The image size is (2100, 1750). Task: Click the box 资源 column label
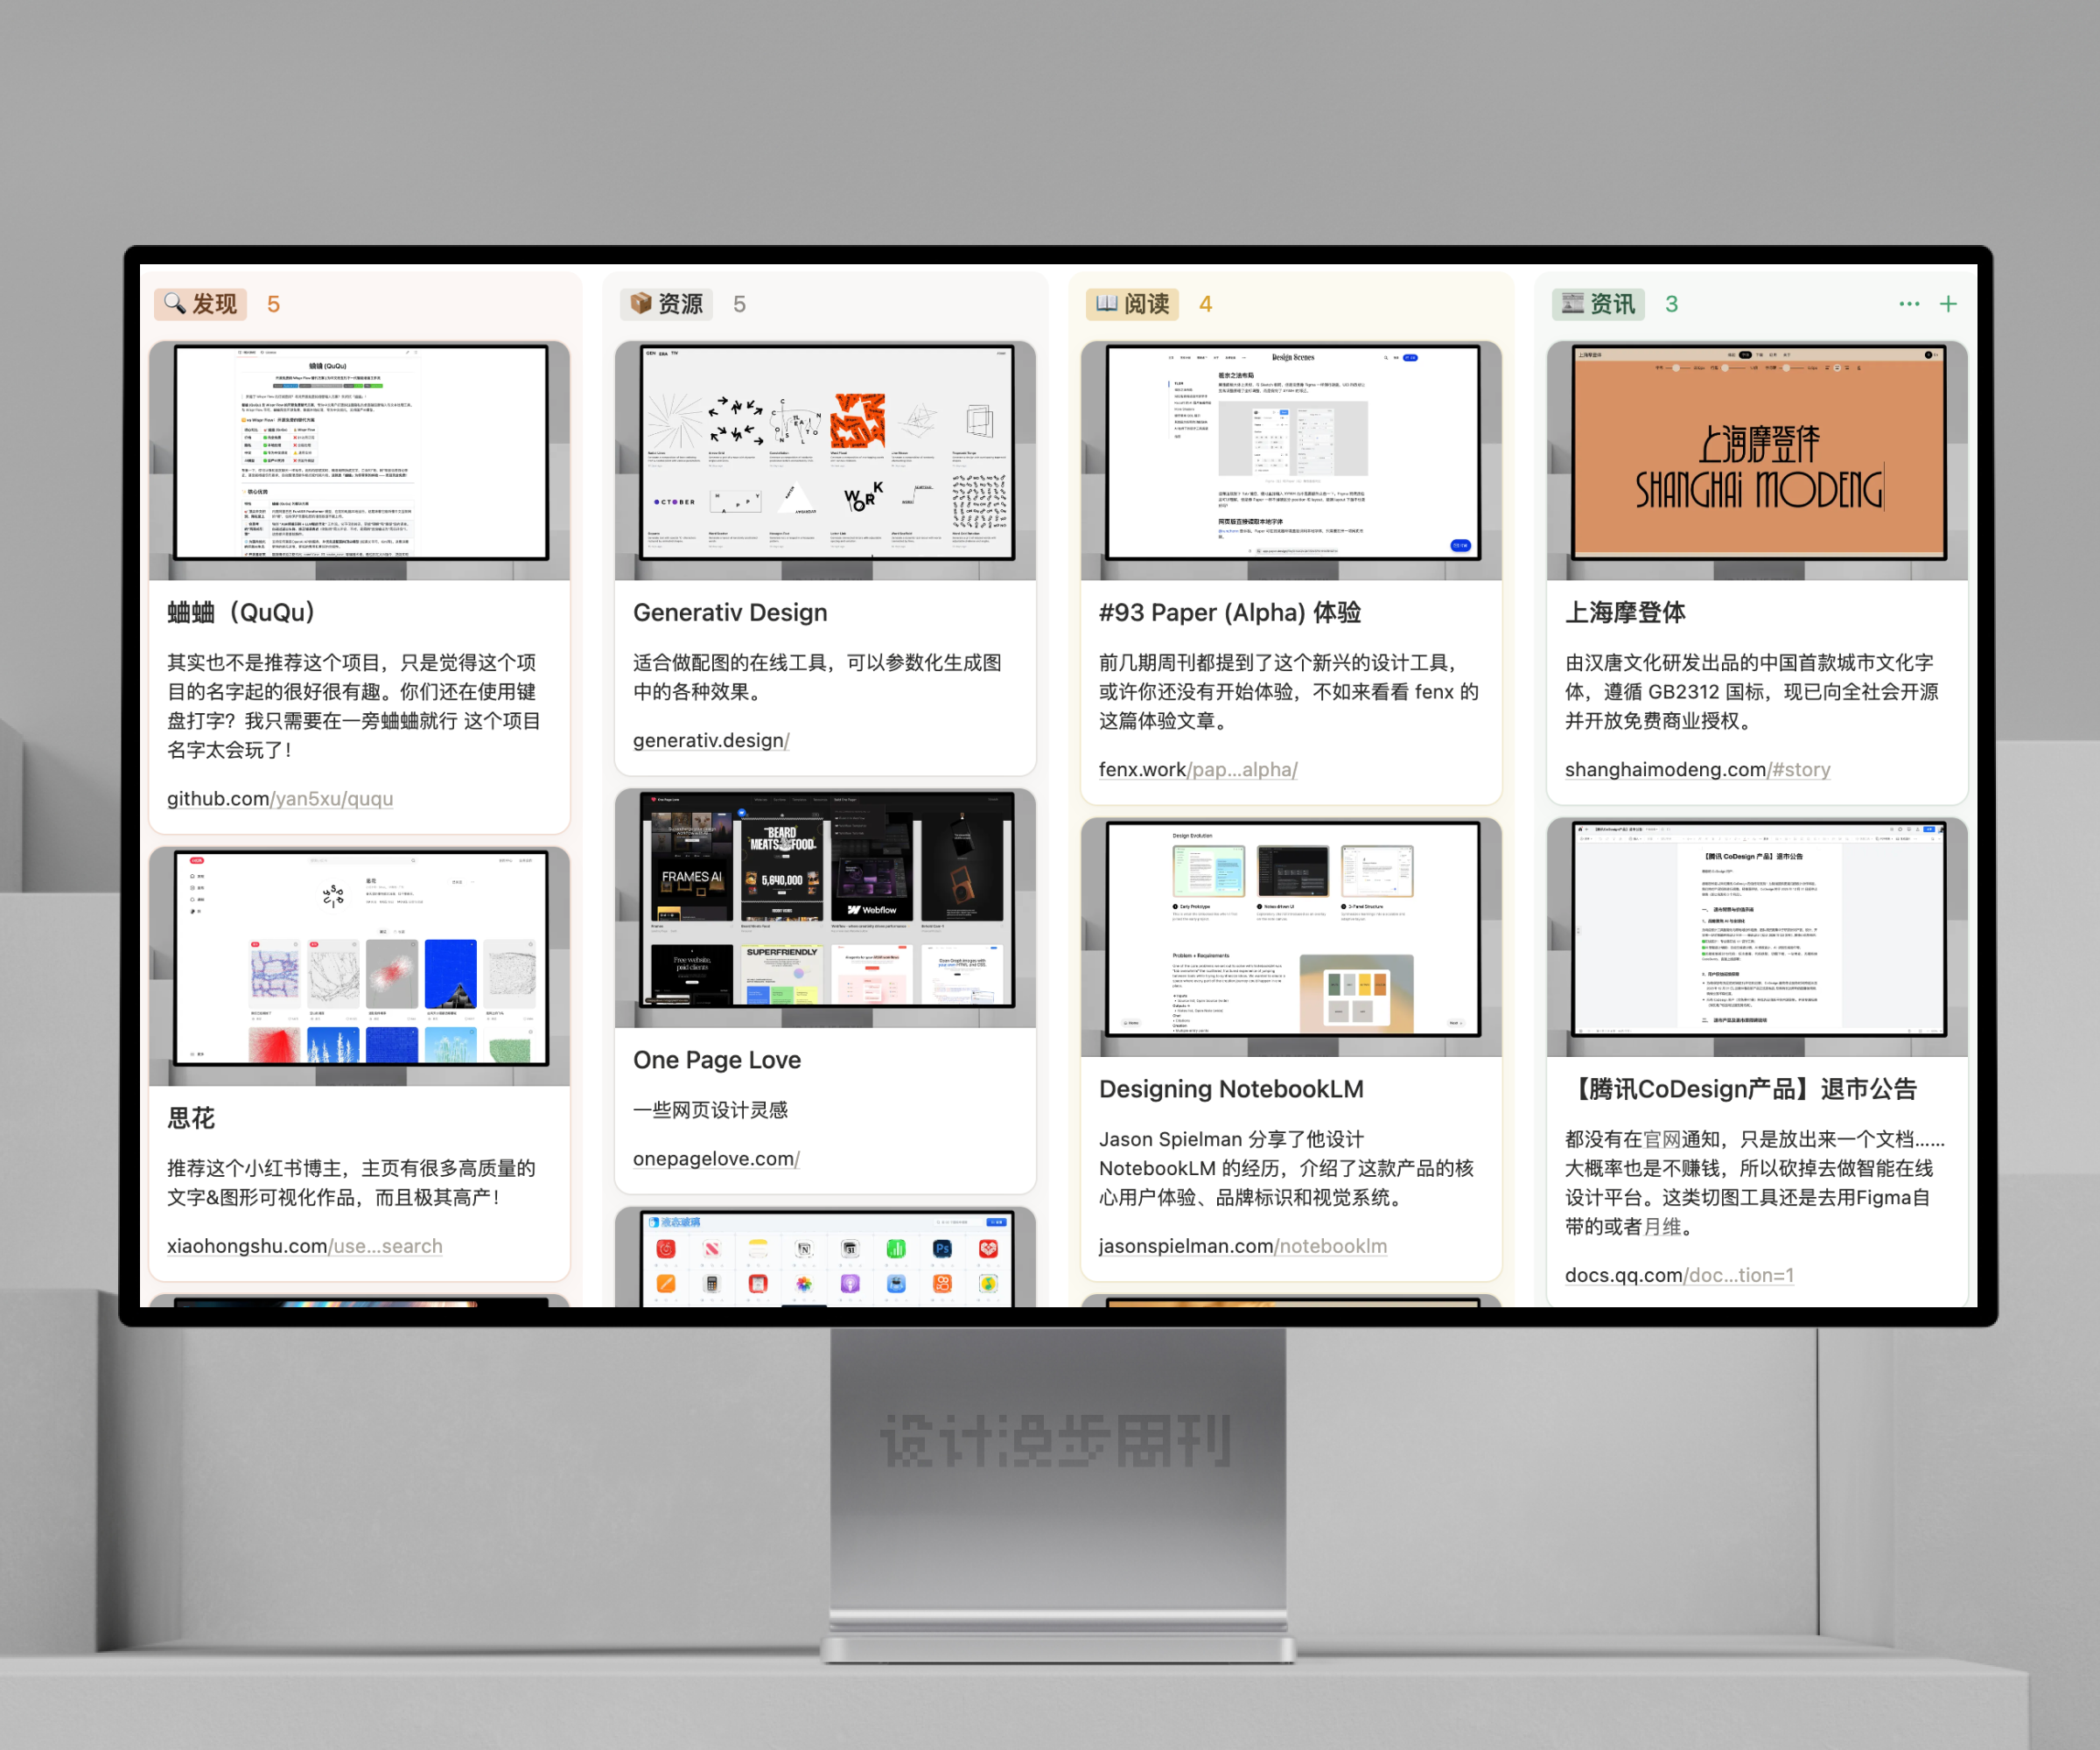tap(666, 304)
